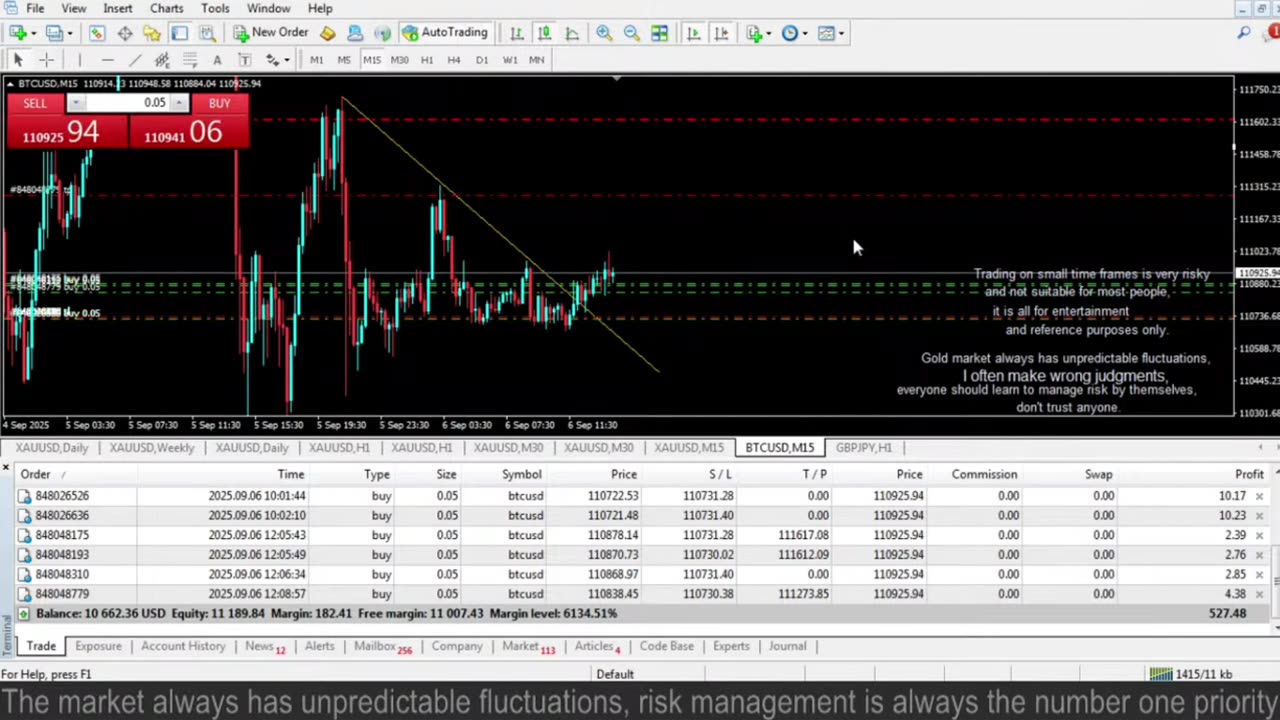
Task: Toggle Auto Scroll chart icon
Action: pos(693,33)
